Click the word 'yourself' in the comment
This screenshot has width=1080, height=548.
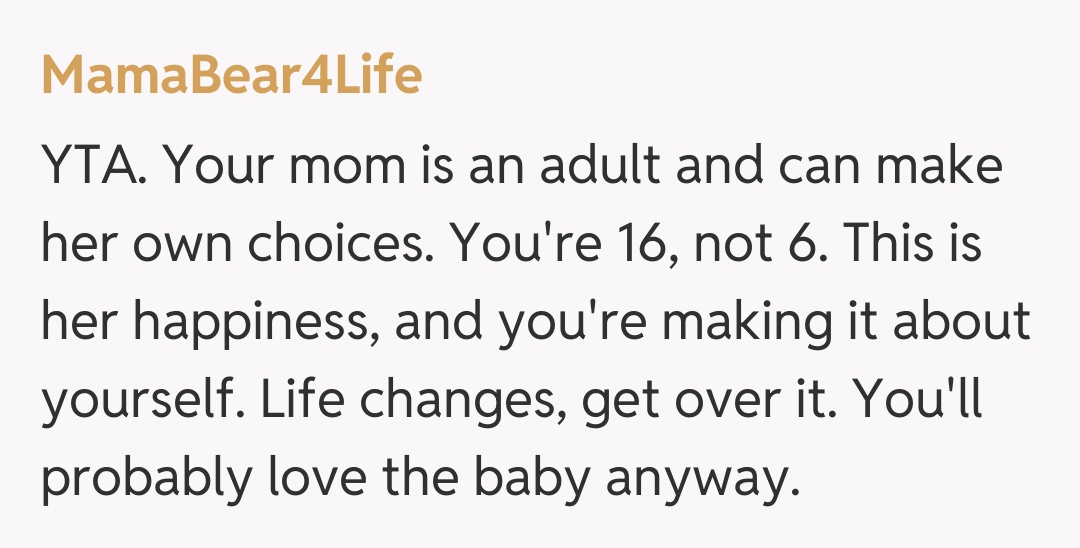(x=138, y=400)
